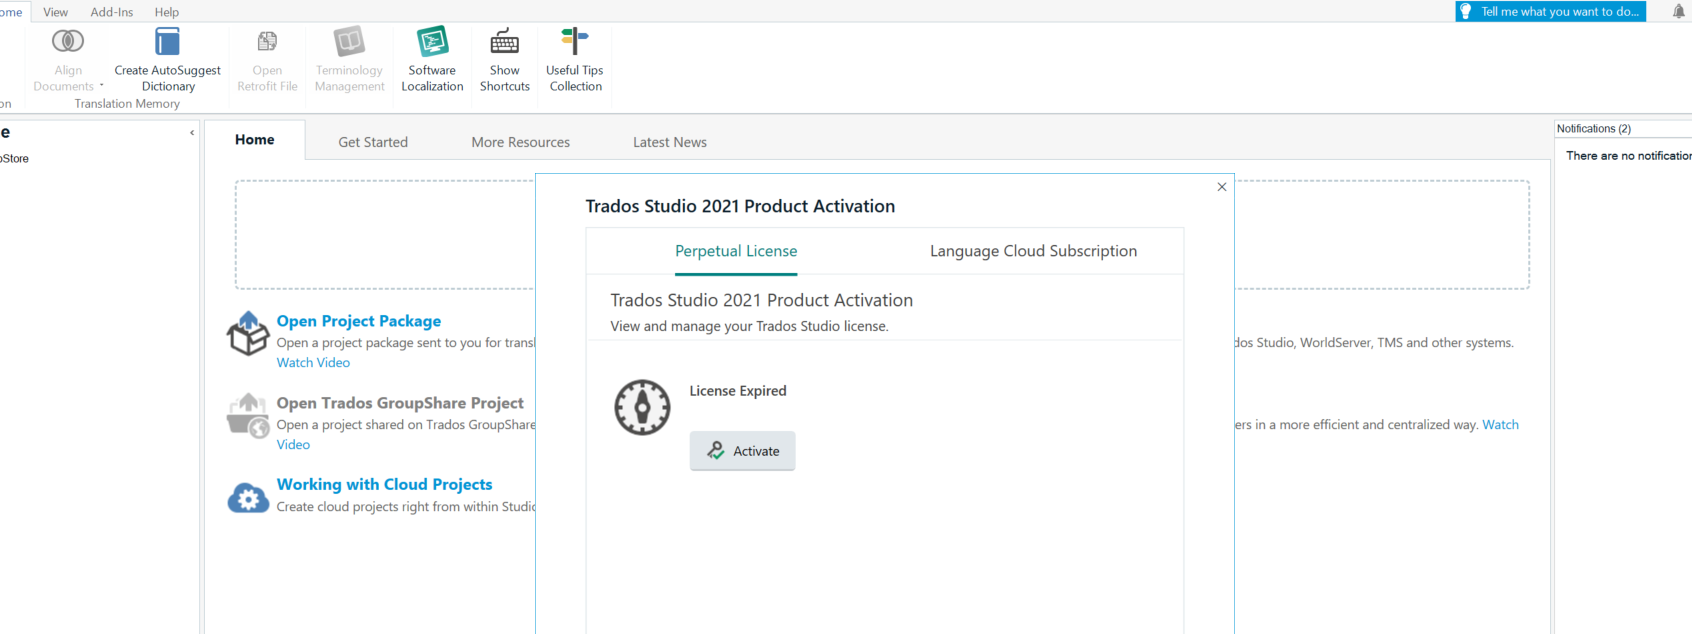
Task: Click the Align Documents icon
Action: (x=68, y=42)
